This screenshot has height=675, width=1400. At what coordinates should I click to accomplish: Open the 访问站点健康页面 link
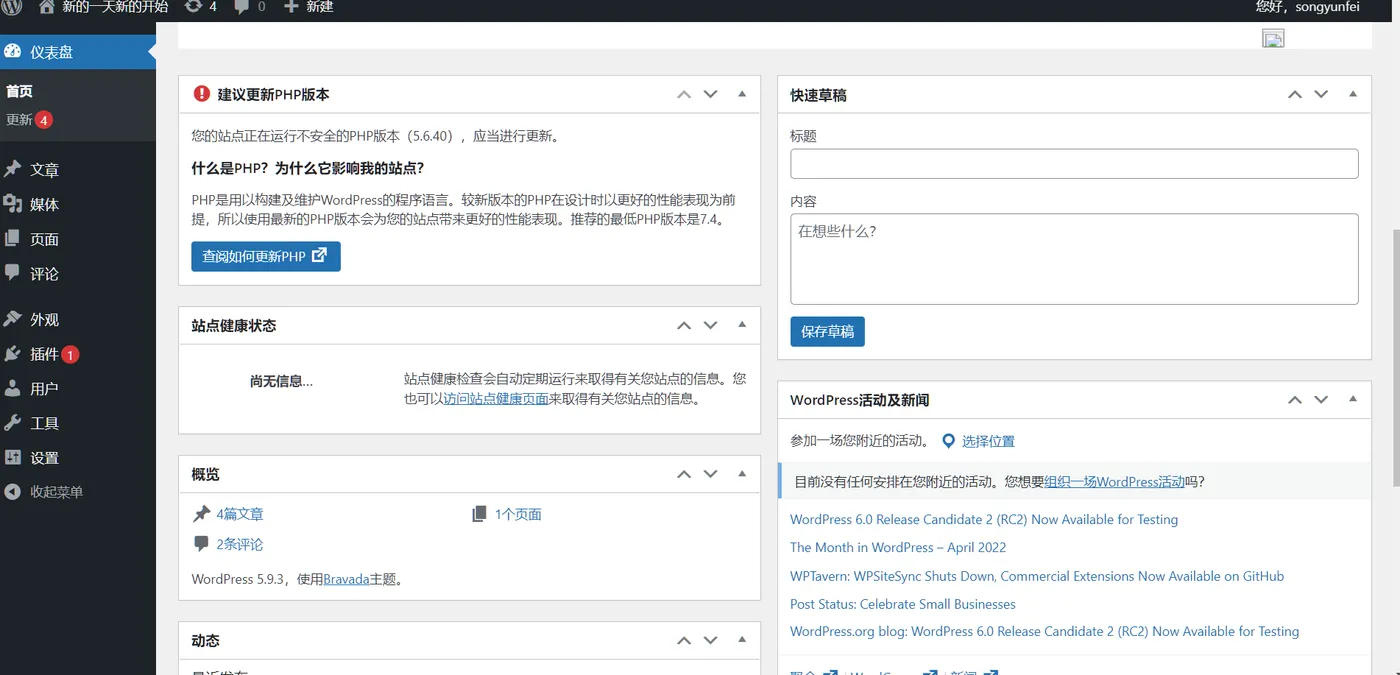[496, 398]
